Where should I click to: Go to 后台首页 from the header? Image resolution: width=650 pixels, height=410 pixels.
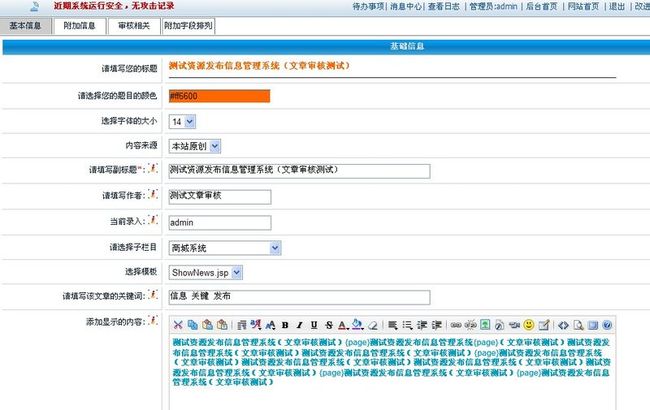tap(541, 6)
